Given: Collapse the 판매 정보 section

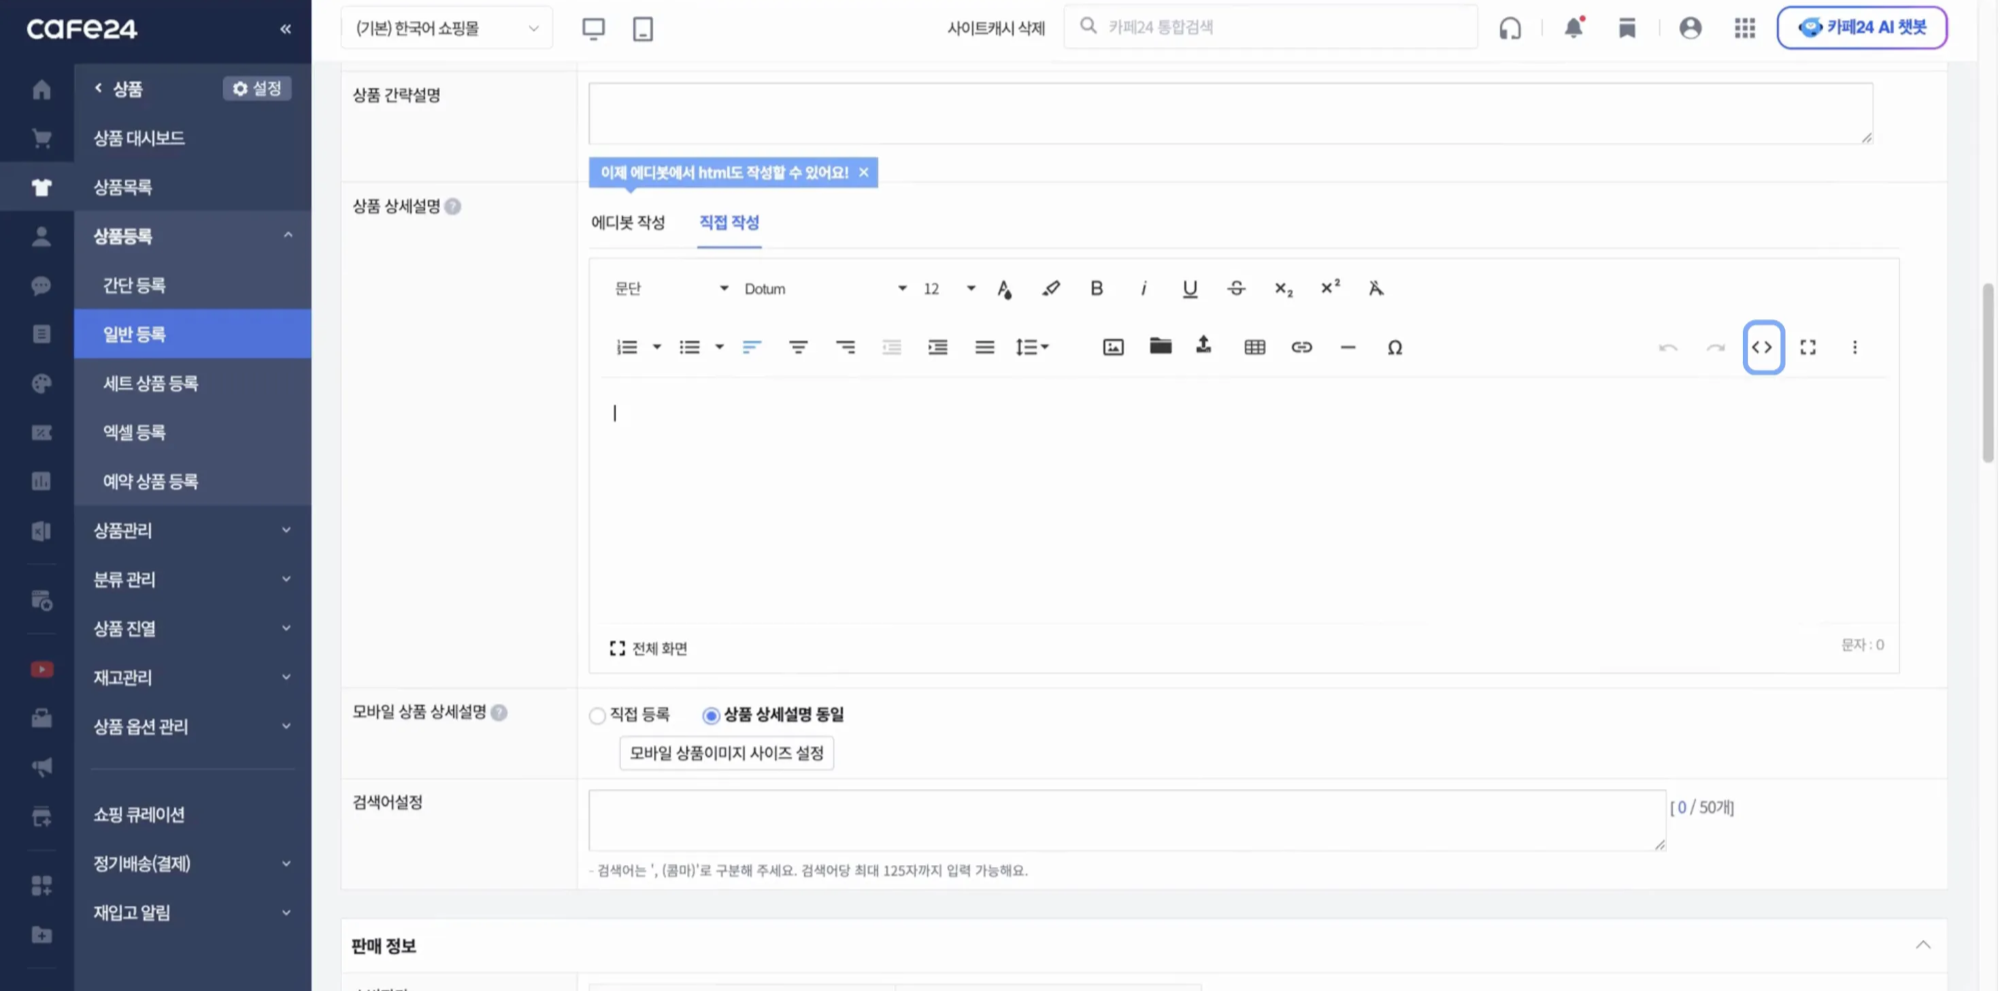Looking at the screenshot, I should (x=1922, y=945).
